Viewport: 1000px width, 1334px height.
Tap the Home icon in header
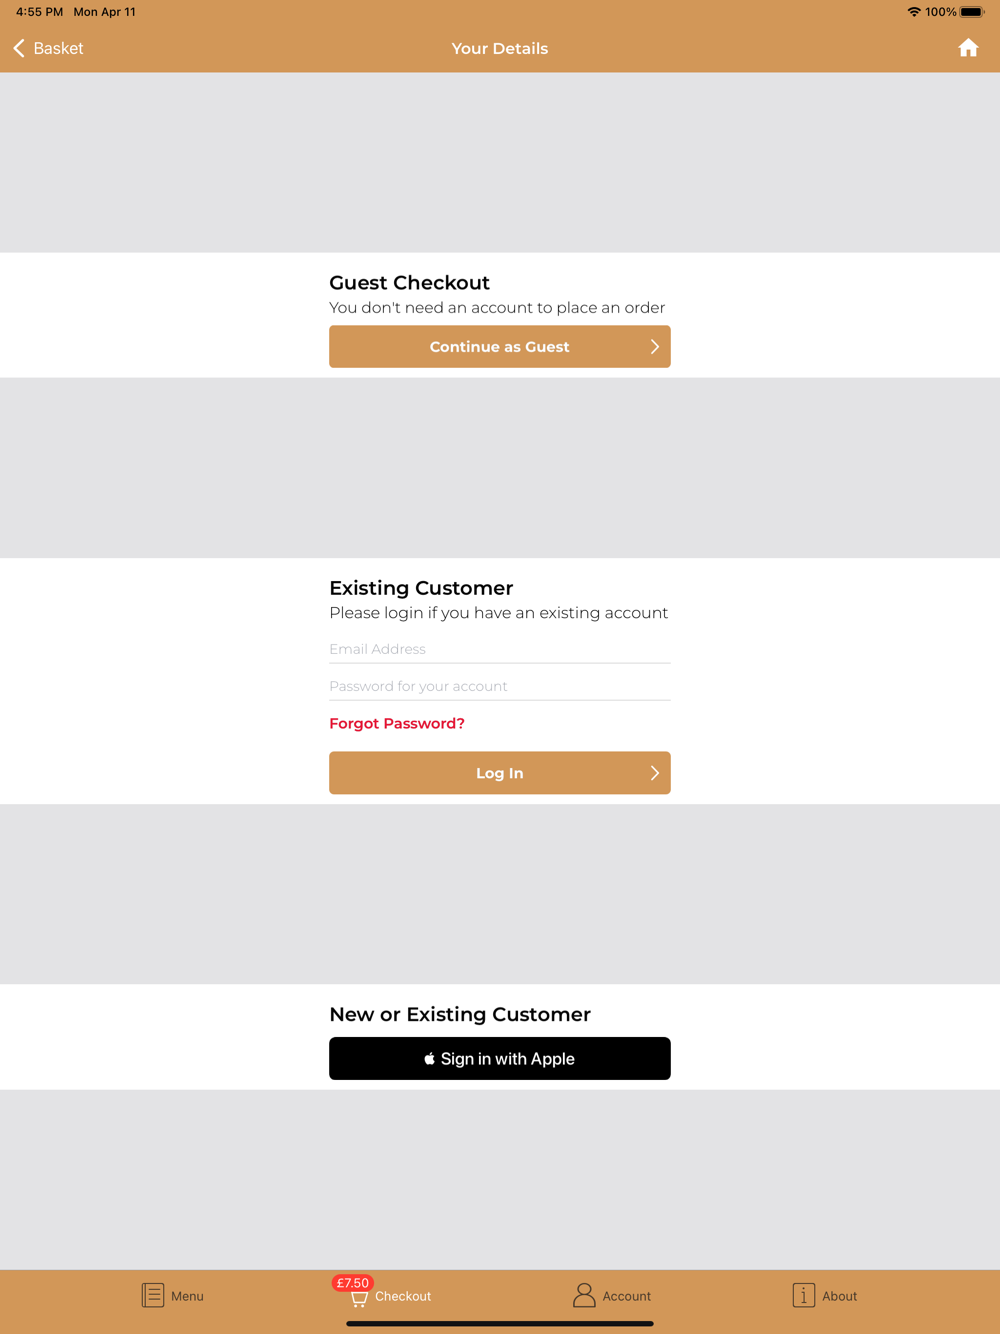tap(968, 48)
